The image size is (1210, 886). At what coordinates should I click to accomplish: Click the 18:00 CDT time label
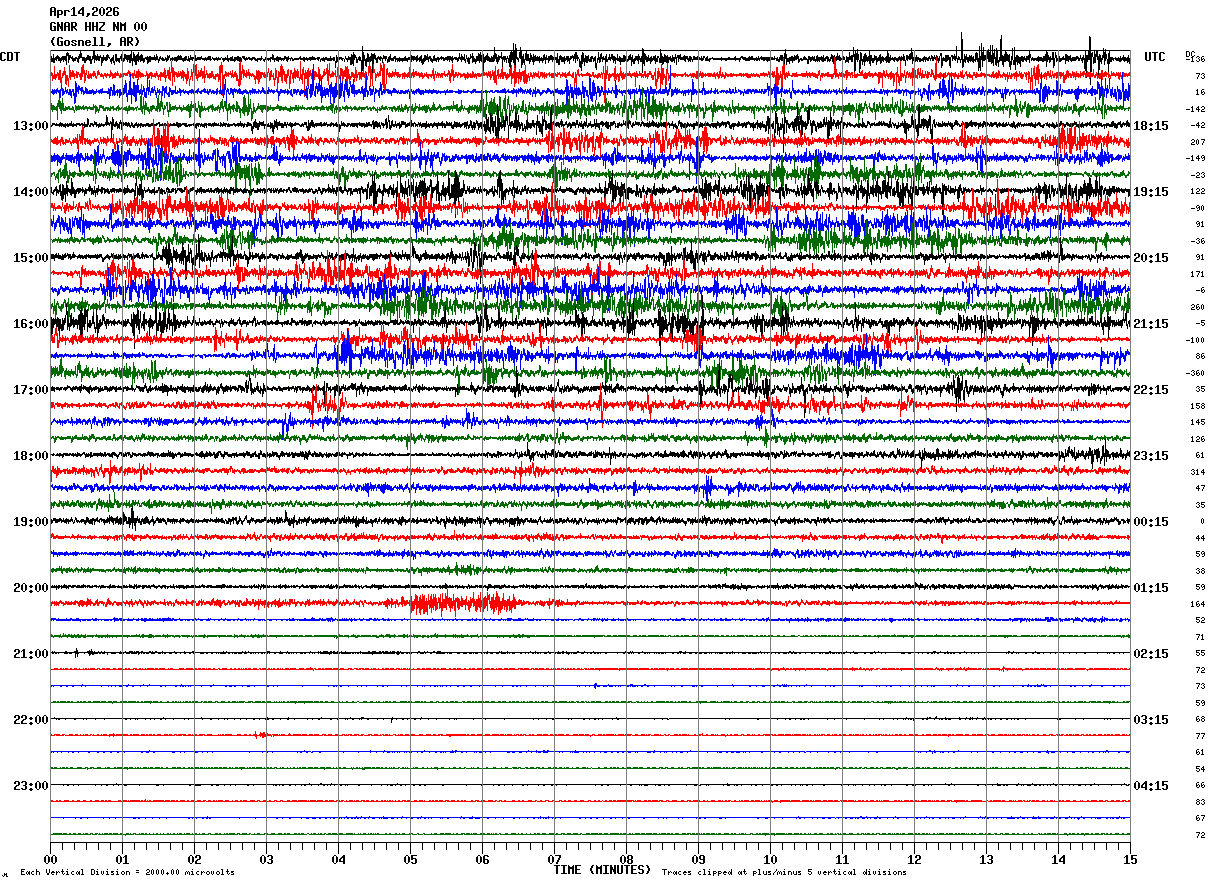pos(30,456)
